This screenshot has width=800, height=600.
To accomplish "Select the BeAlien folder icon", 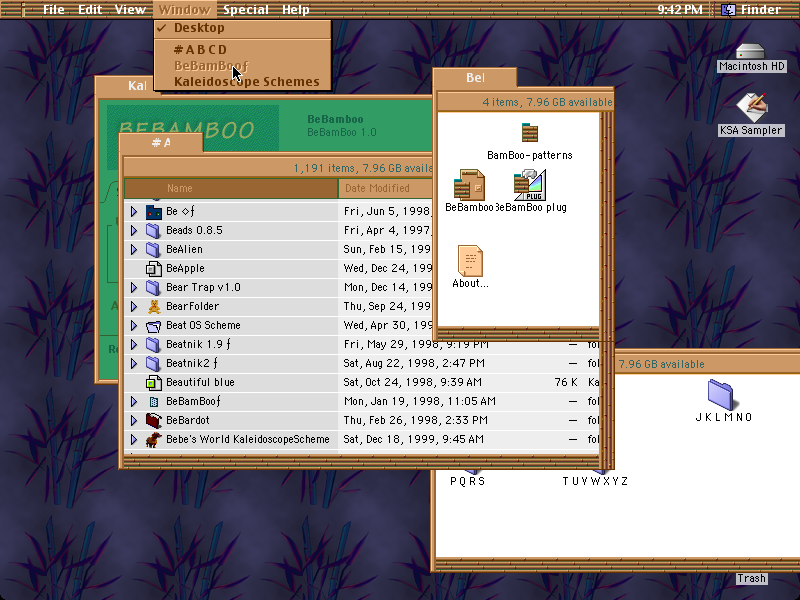I will [154, 249].
